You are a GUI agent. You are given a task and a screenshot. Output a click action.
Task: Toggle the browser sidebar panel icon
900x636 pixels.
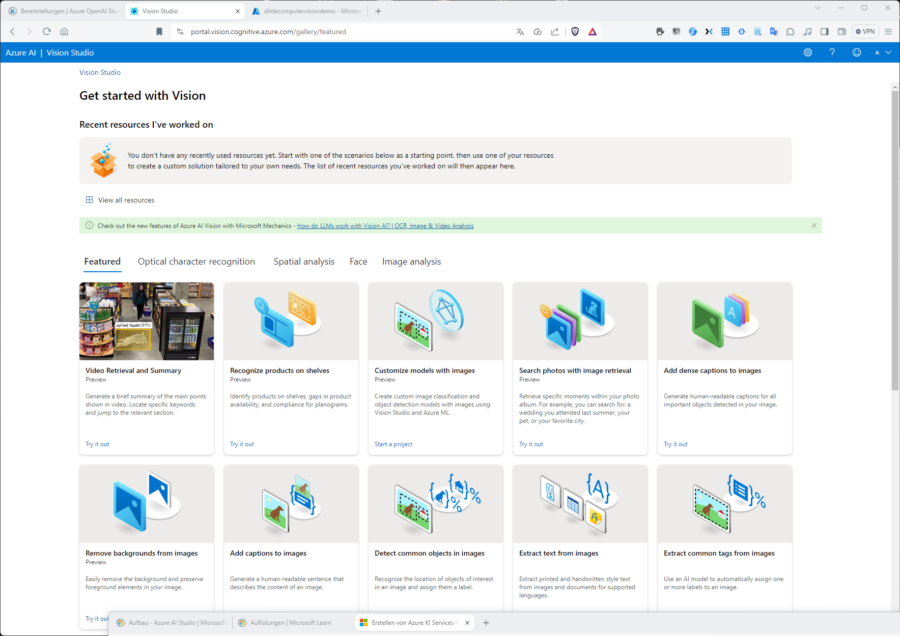(824, 31)
